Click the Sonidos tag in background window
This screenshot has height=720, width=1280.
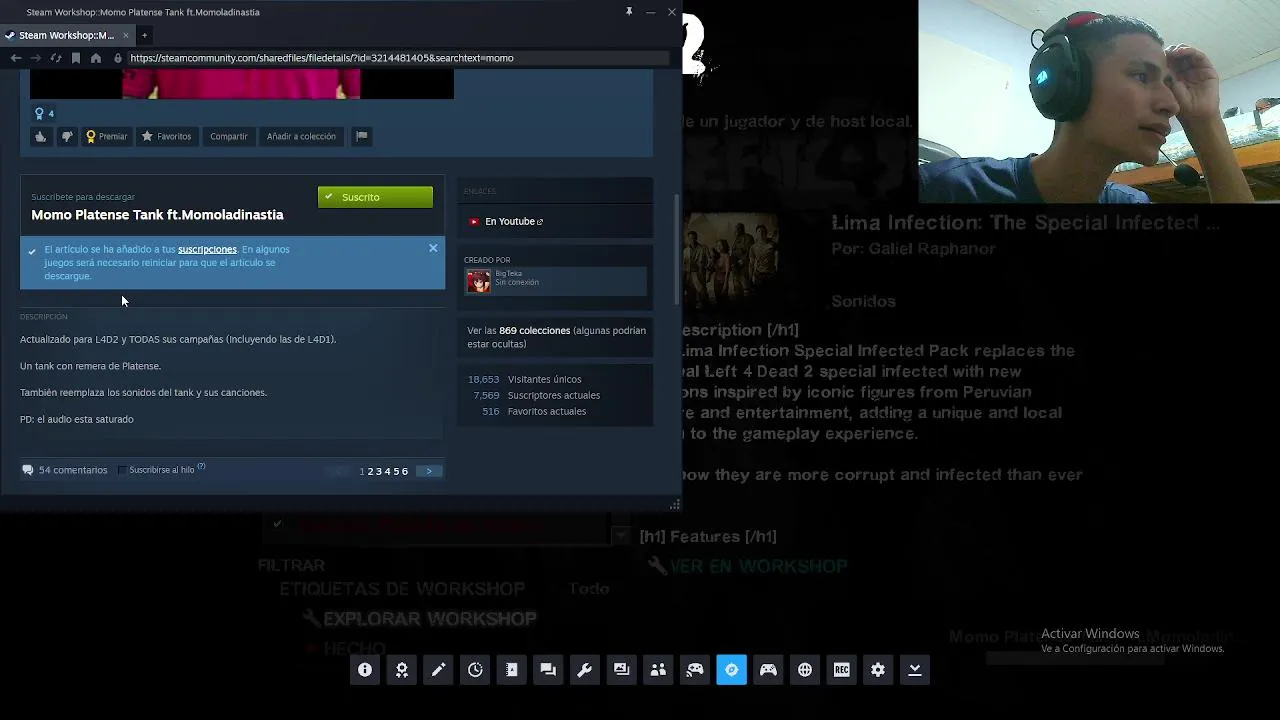[x=863, y=301]
